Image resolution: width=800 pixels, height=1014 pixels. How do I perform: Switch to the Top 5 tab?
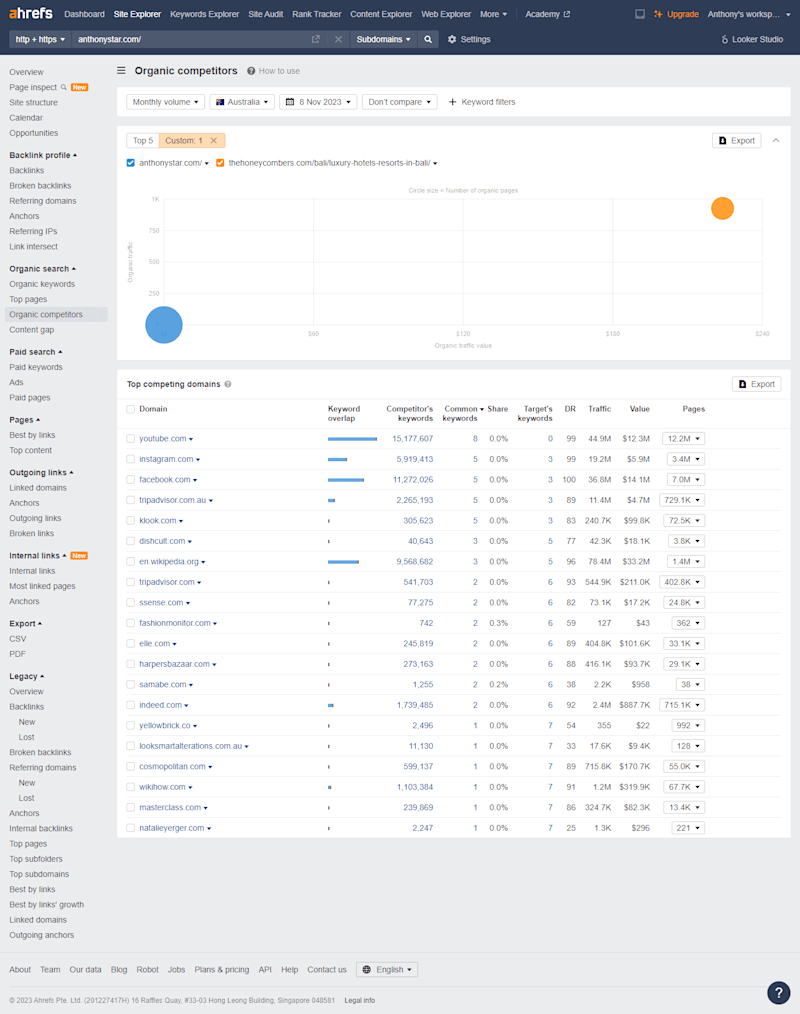click(143, 140)
